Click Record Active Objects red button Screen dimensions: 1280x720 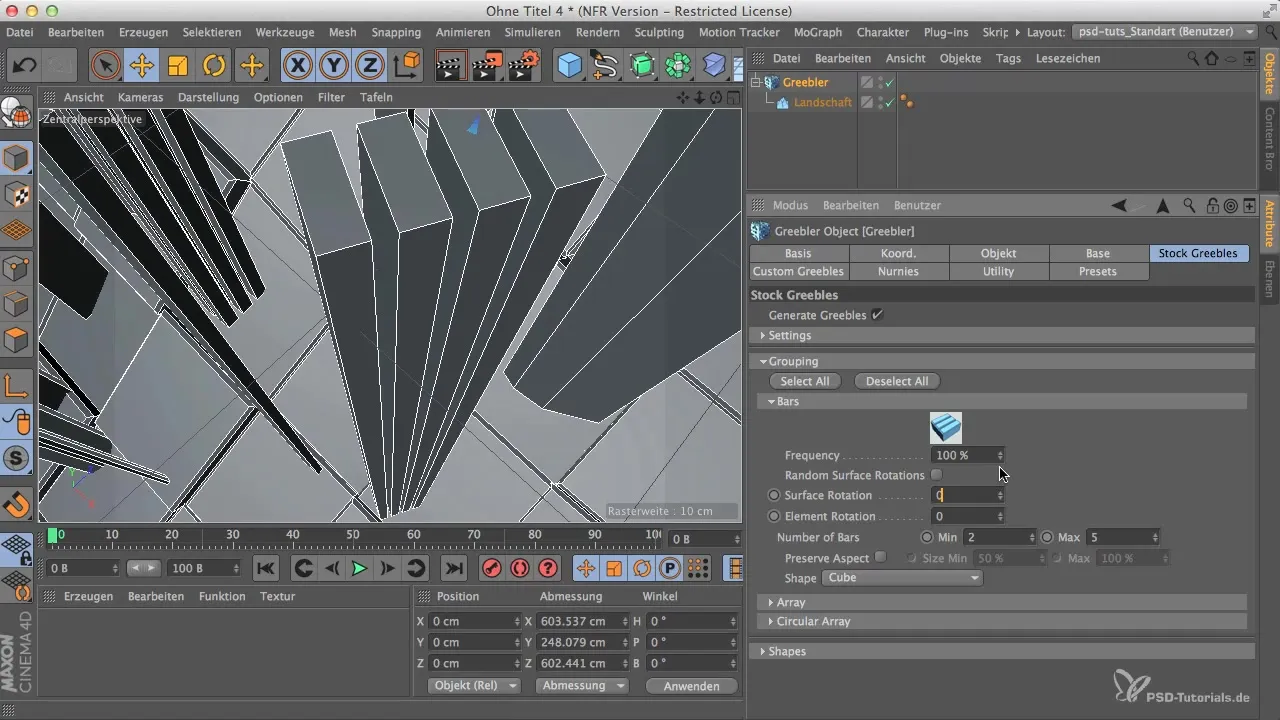(x=491, y=568)
